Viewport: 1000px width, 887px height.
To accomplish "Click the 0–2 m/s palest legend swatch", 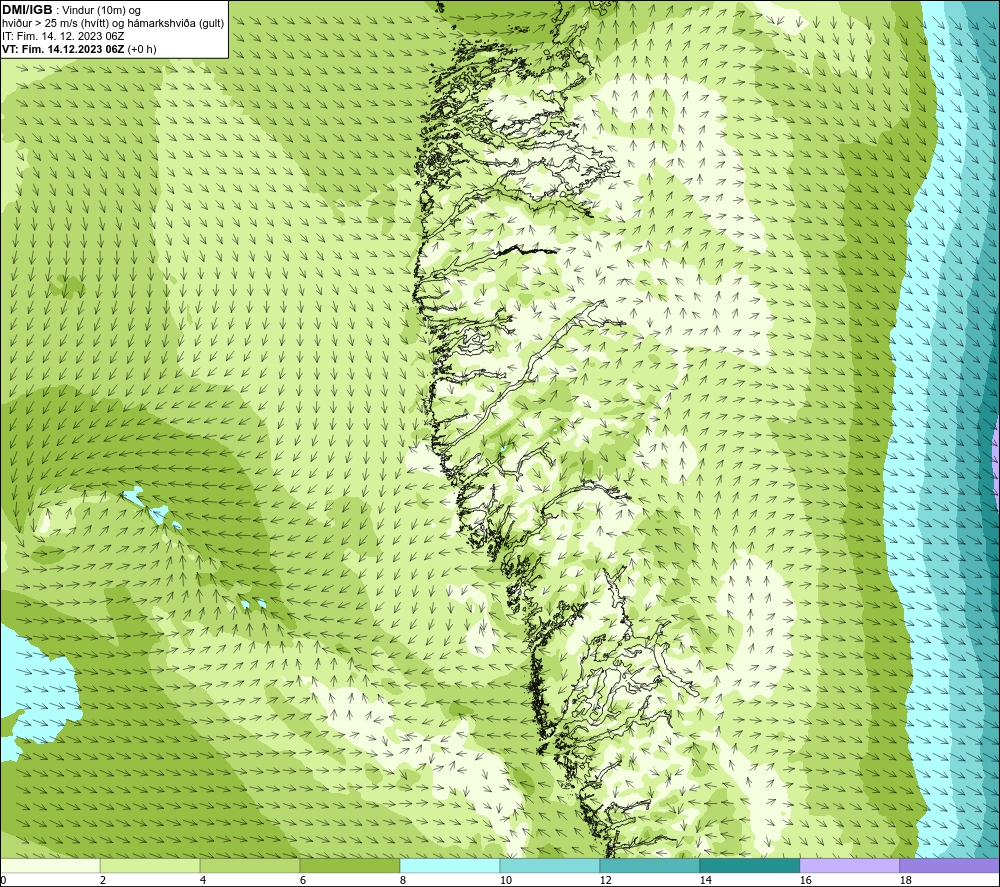I will coord(50,865).
